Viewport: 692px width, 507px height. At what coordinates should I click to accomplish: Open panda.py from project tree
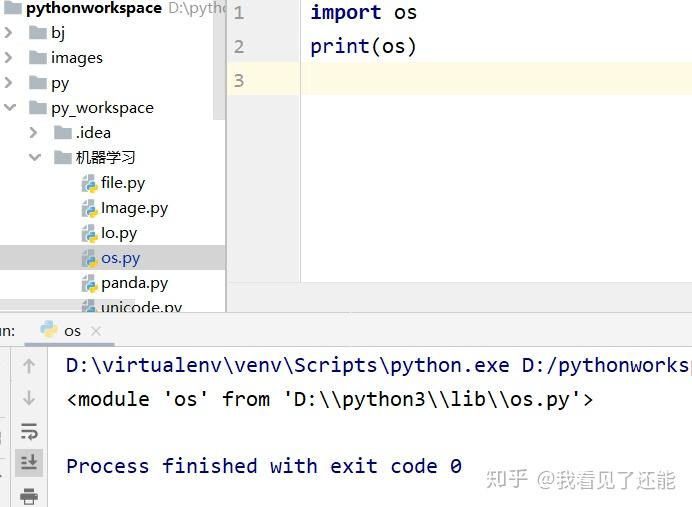tap(134, 283)
